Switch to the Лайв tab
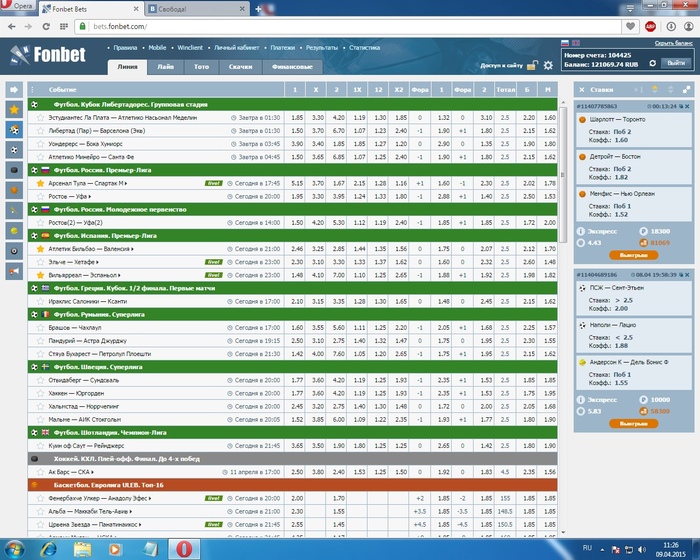The image size is (700, 560). coord(166,67)
